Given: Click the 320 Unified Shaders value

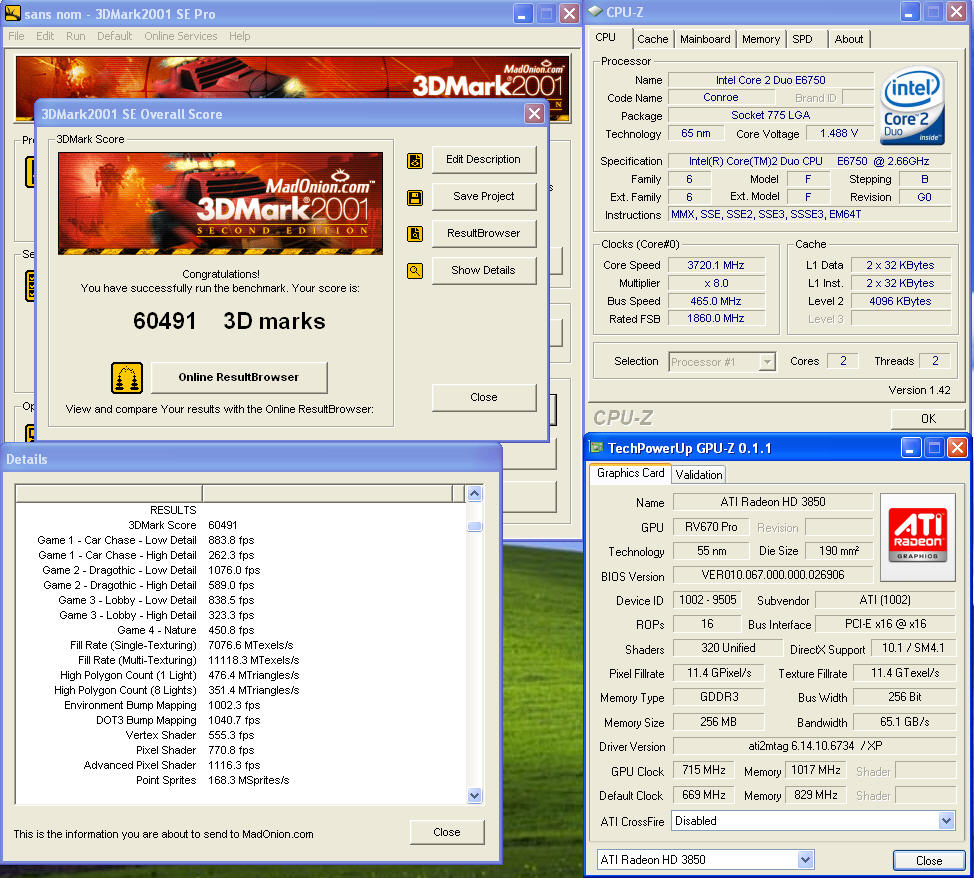Looking at the screenshot, I should [728, 648].
